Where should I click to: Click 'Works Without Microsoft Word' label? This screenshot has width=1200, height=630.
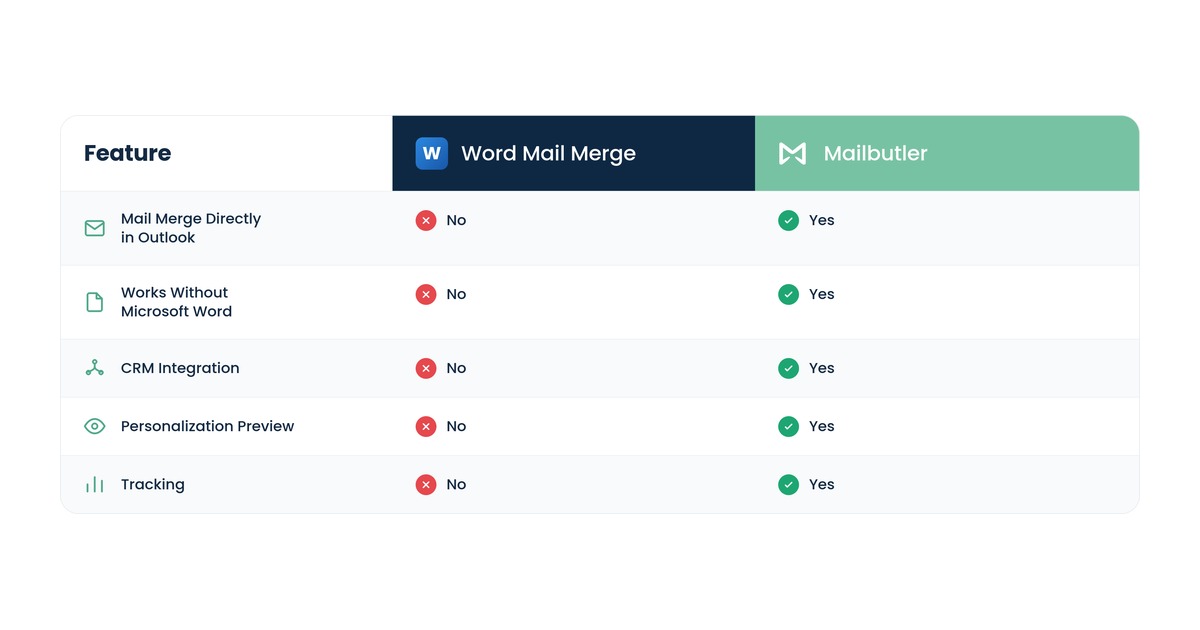[177, 302]
